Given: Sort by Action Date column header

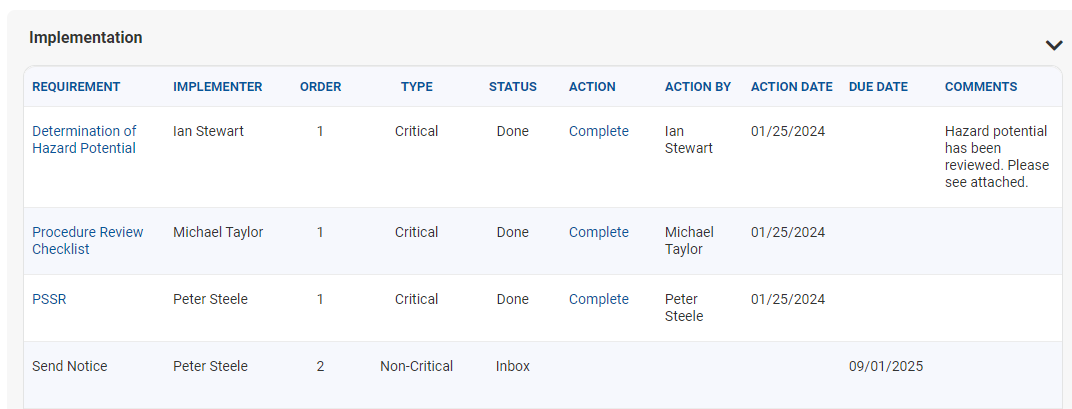Looking at the screenshot, I should (x=791, y=87).
